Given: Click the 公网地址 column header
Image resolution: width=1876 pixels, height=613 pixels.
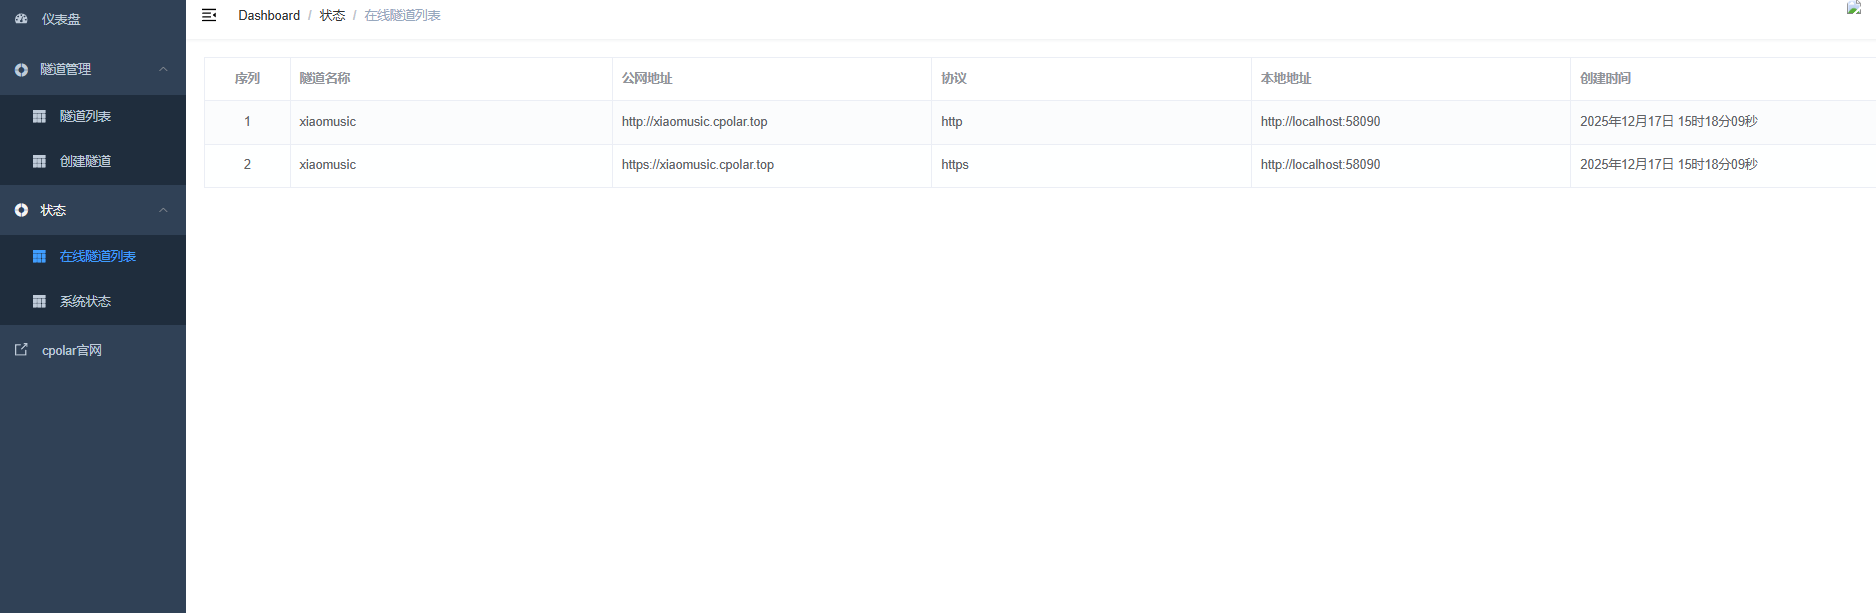Looking at the screenshot, I should [646, 79].
